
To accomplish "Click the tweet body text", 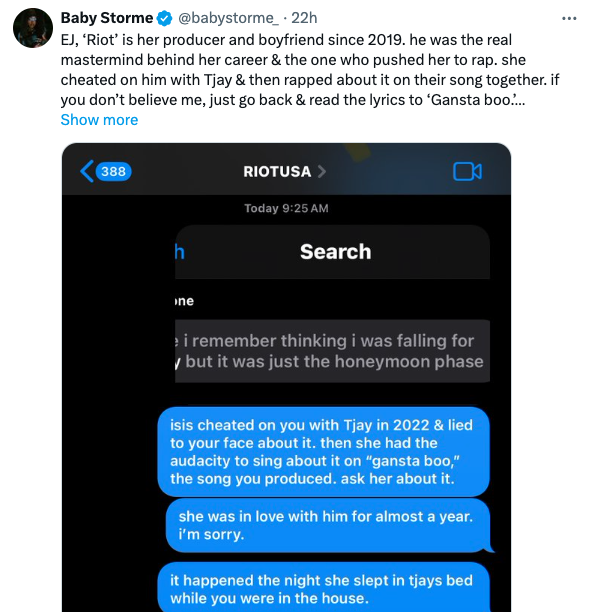I will (x=310, y=70).
